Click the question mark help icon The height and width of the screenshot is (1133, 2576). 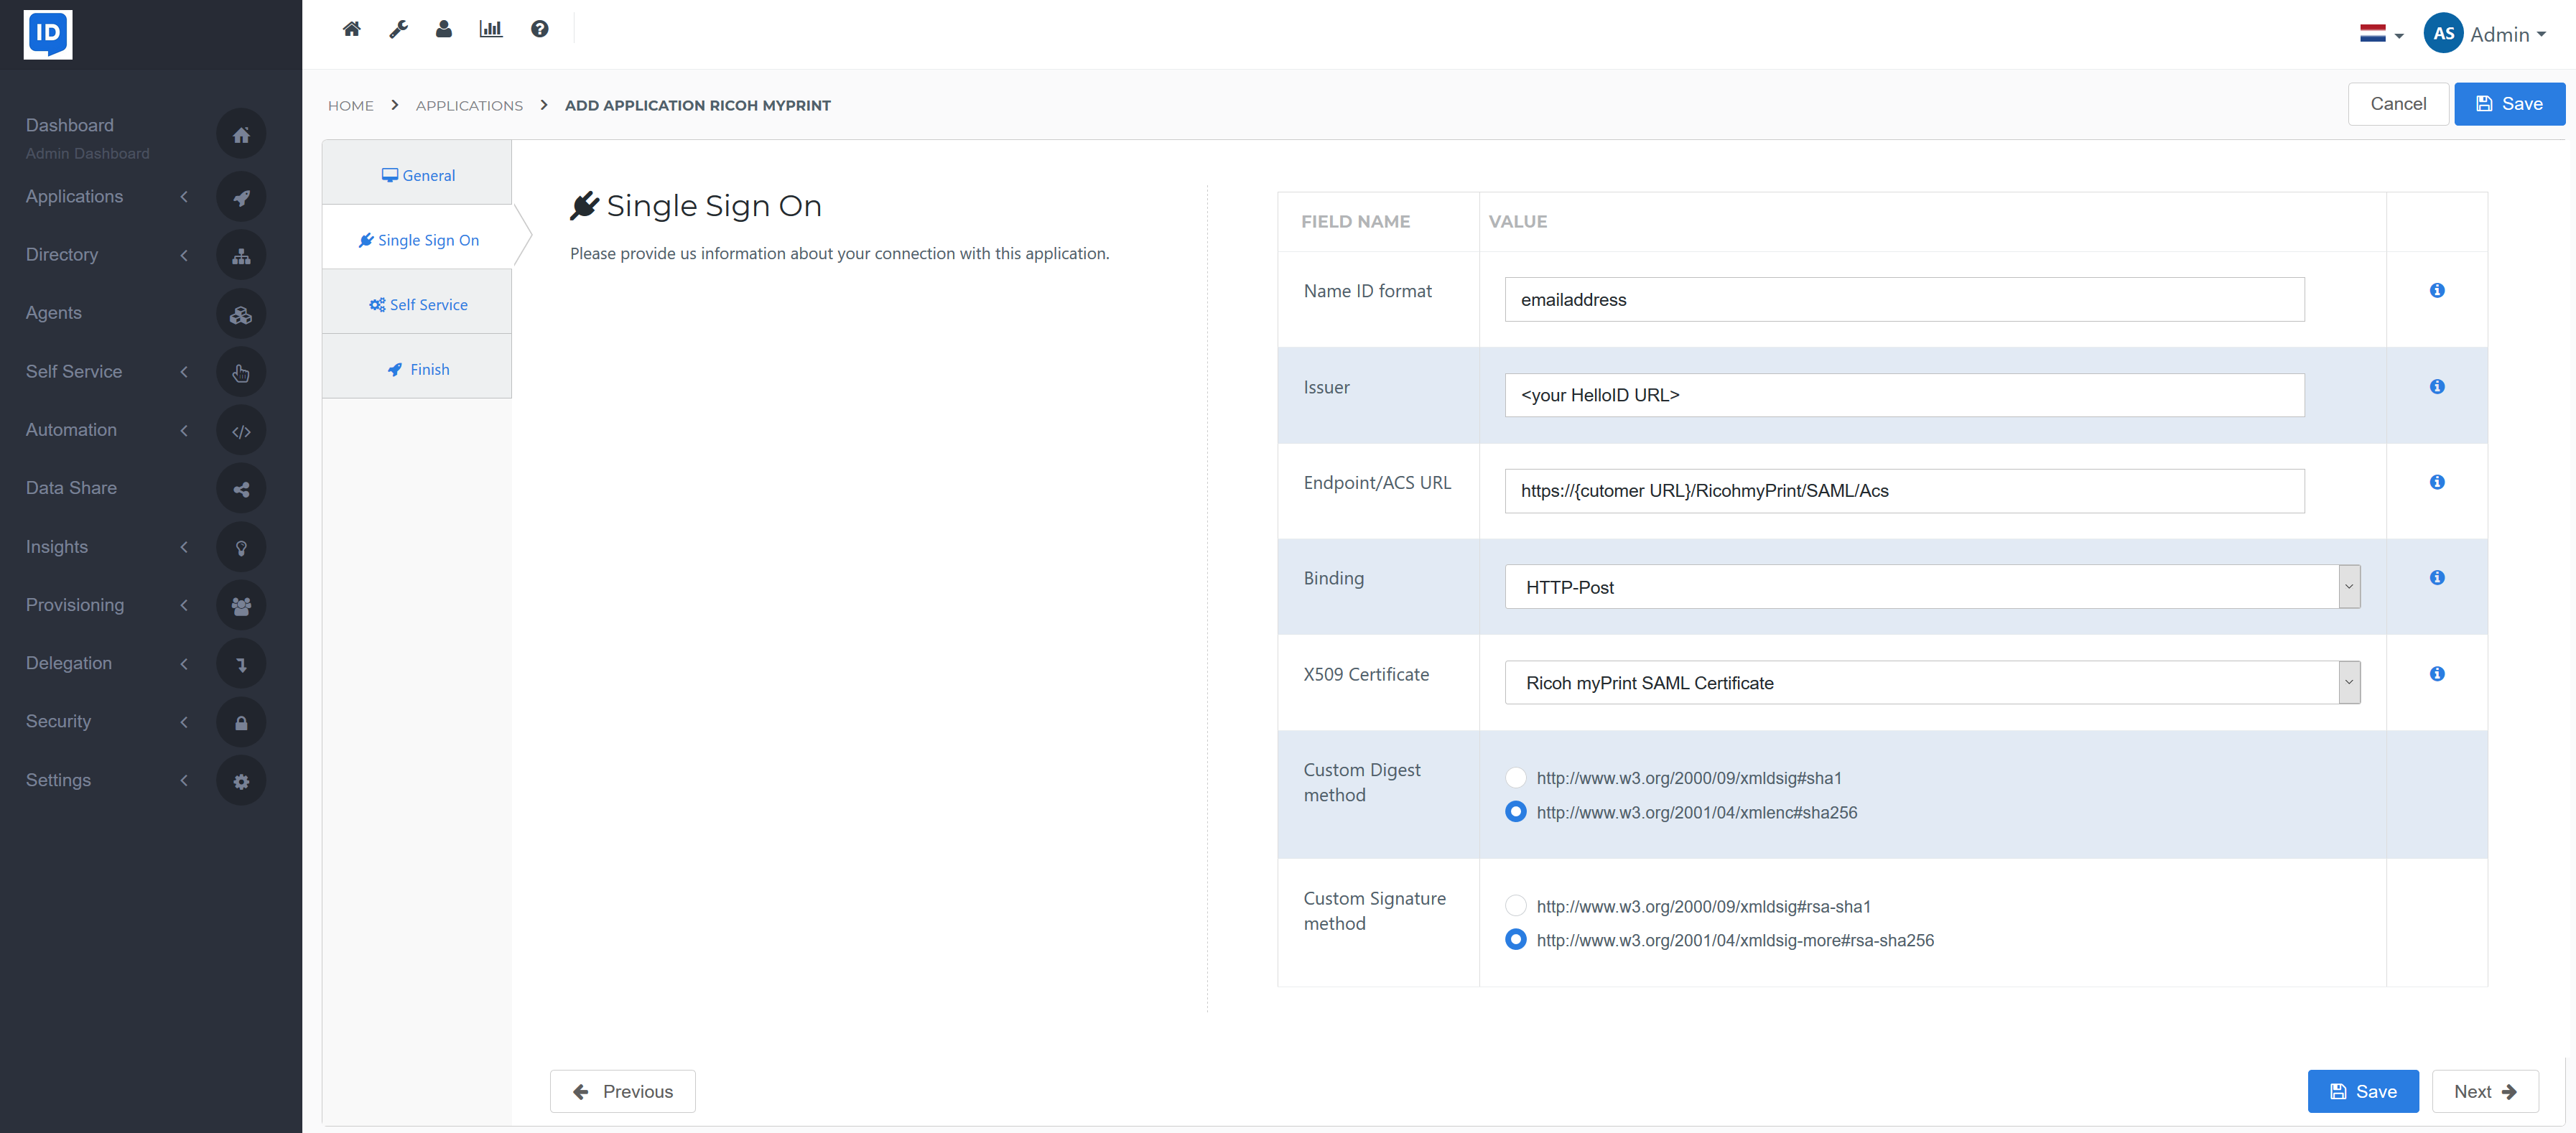pyautogui.click(x=540, y=29)
